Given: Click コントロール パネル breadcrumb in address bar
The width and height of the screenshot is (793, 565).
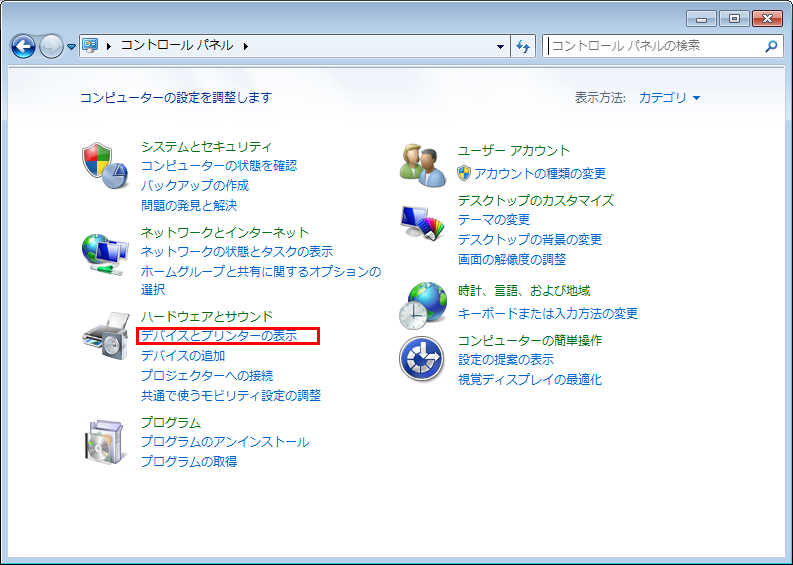Looking at the screenshot, I should pos(177,46).
